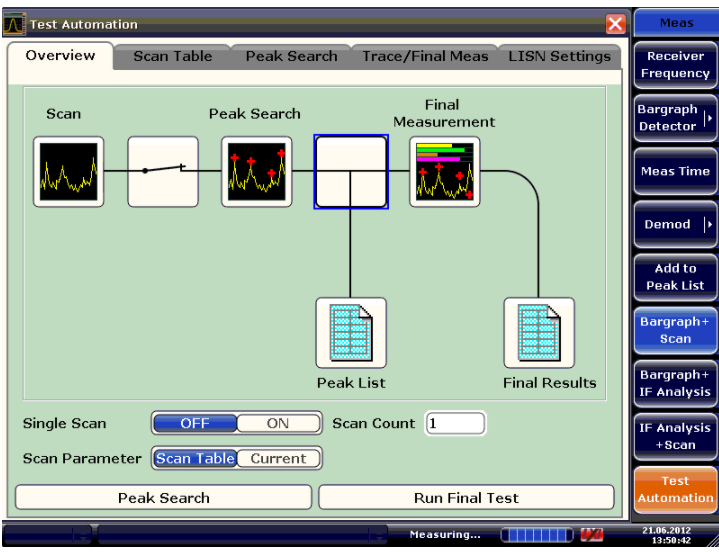The image size is (719, 552).
Task: Open the middle status bar dropdown arrow
Action: 379,536
